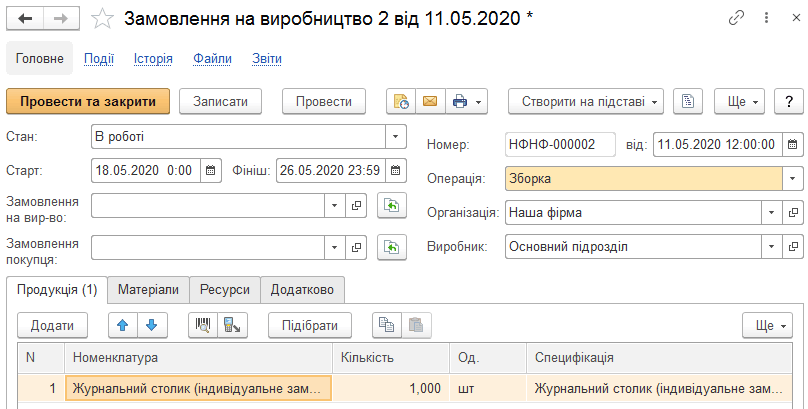Click the Записати button
The height and width of the screenshot is (409, 808).
point(221,101)
